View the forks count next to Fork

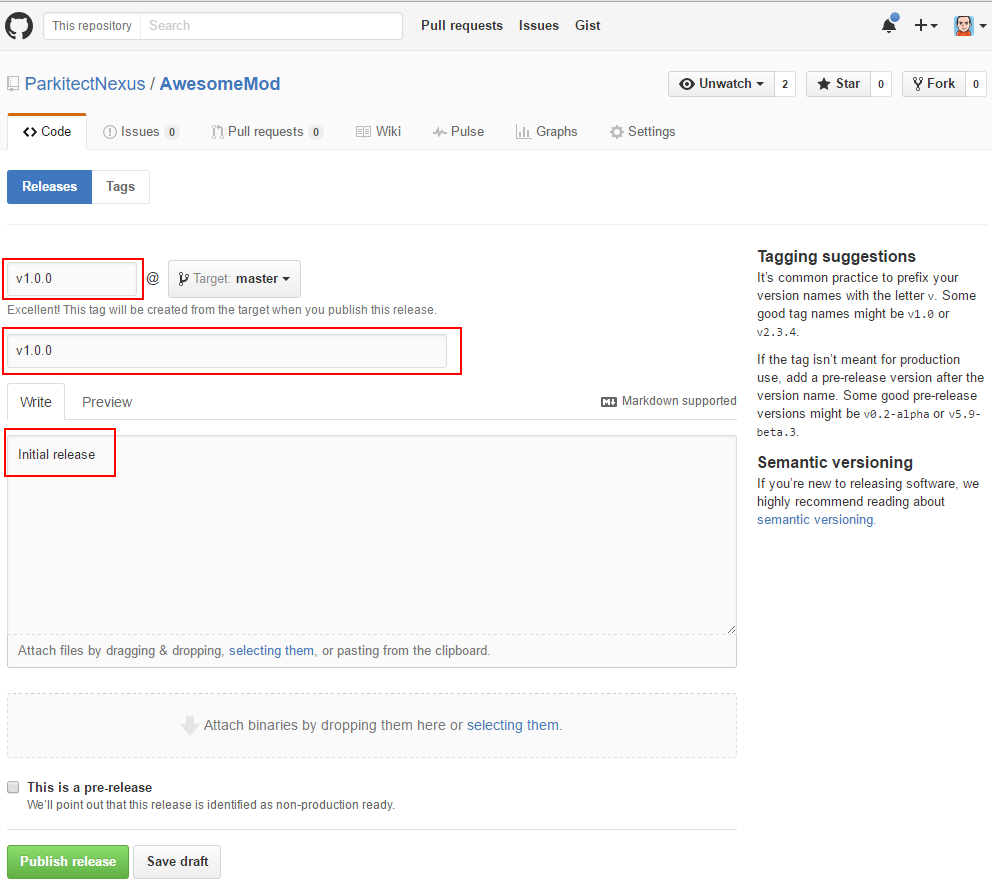[976, 84]
